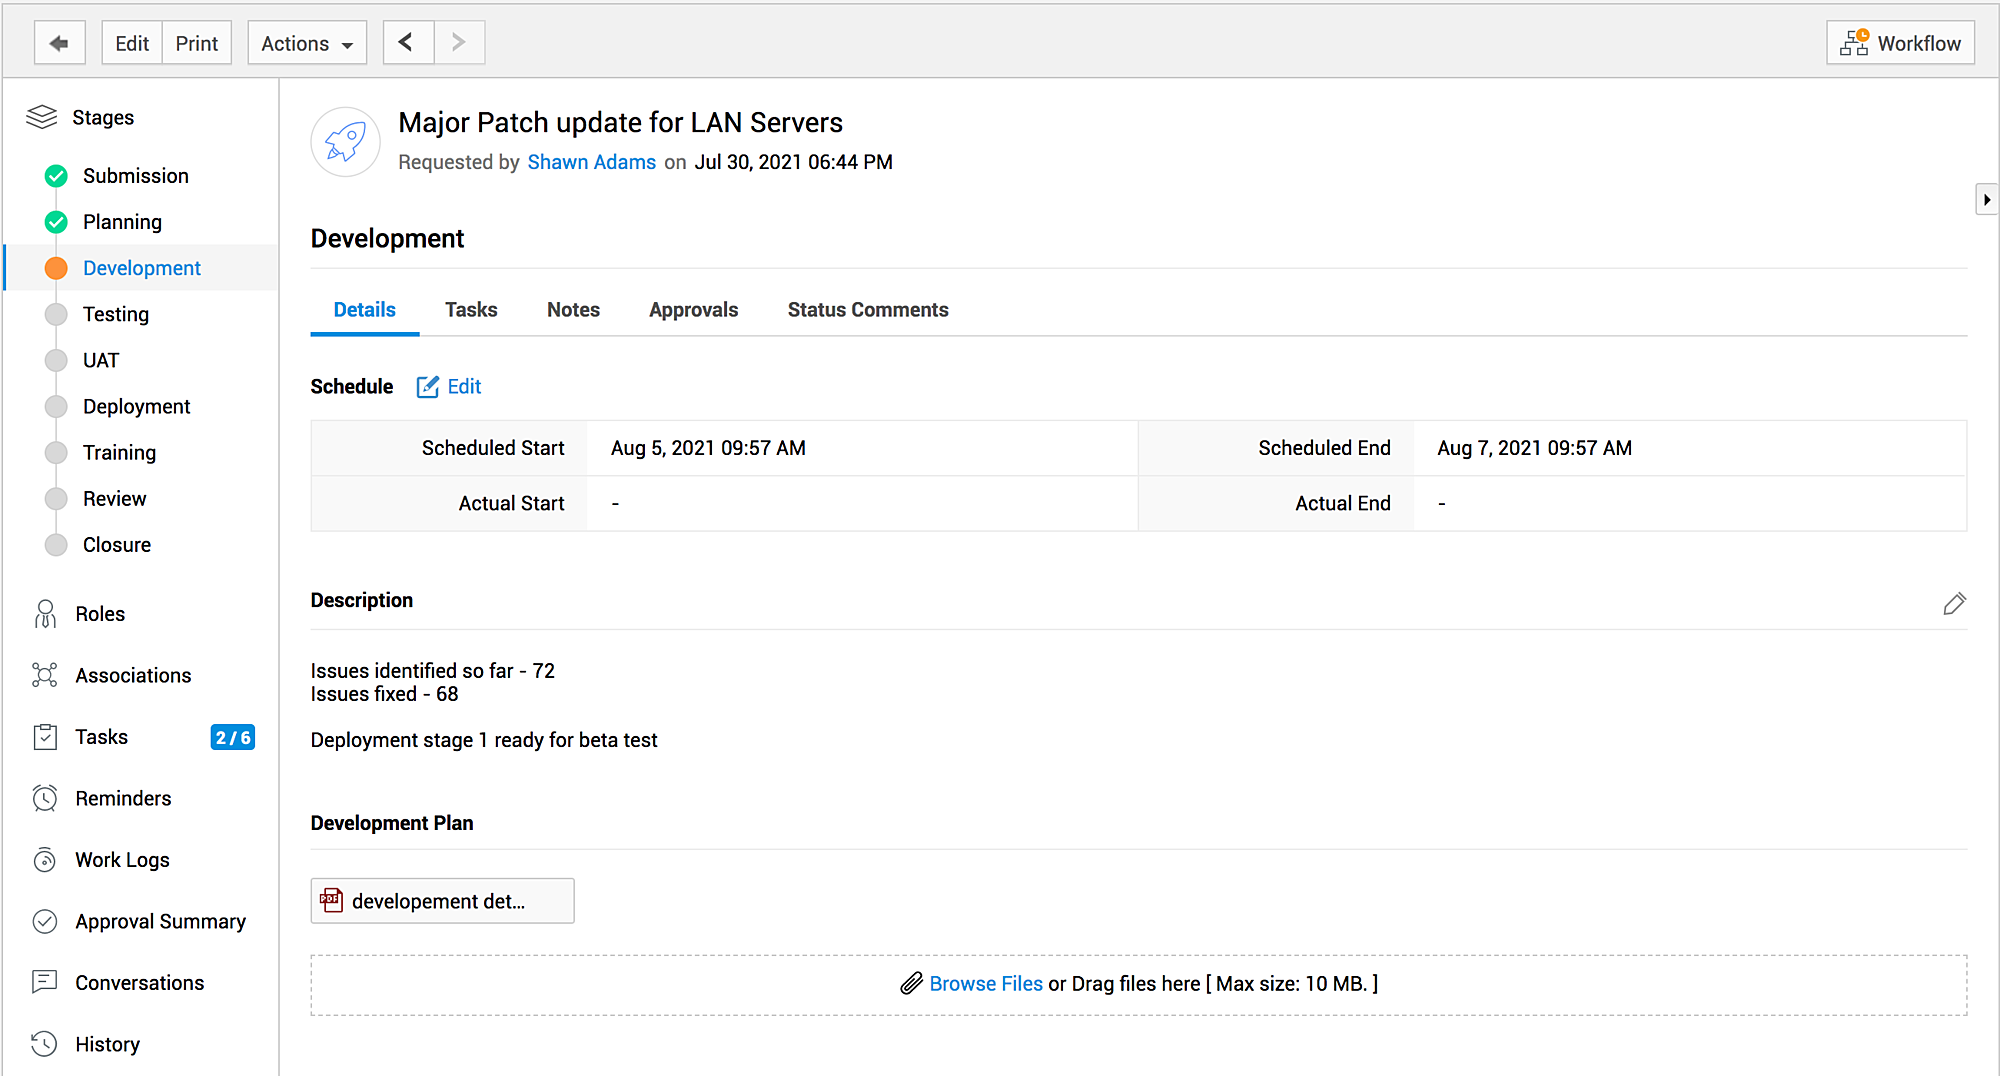Switch to the Status Comments tab
This screenshot has height=1076, width=2000.
pos(868,310)
